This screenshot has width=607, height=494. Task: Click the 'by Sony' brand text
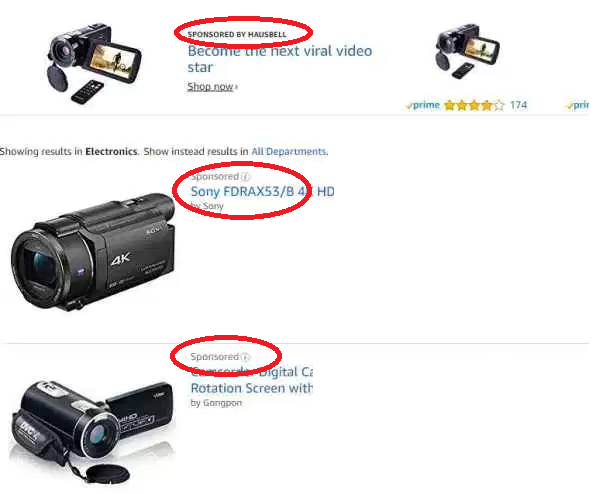pos(207,206)
